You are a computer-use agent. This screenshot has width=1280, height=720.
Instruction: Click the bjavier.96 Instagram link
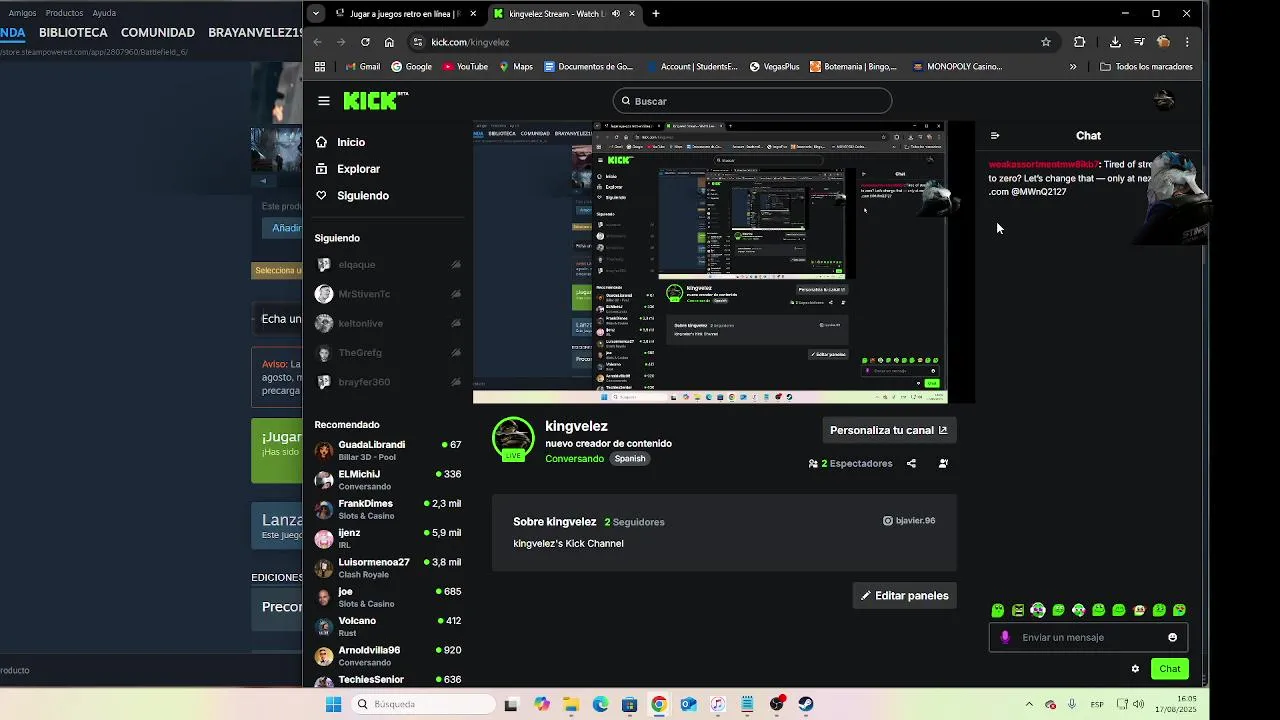click(909, 520)
